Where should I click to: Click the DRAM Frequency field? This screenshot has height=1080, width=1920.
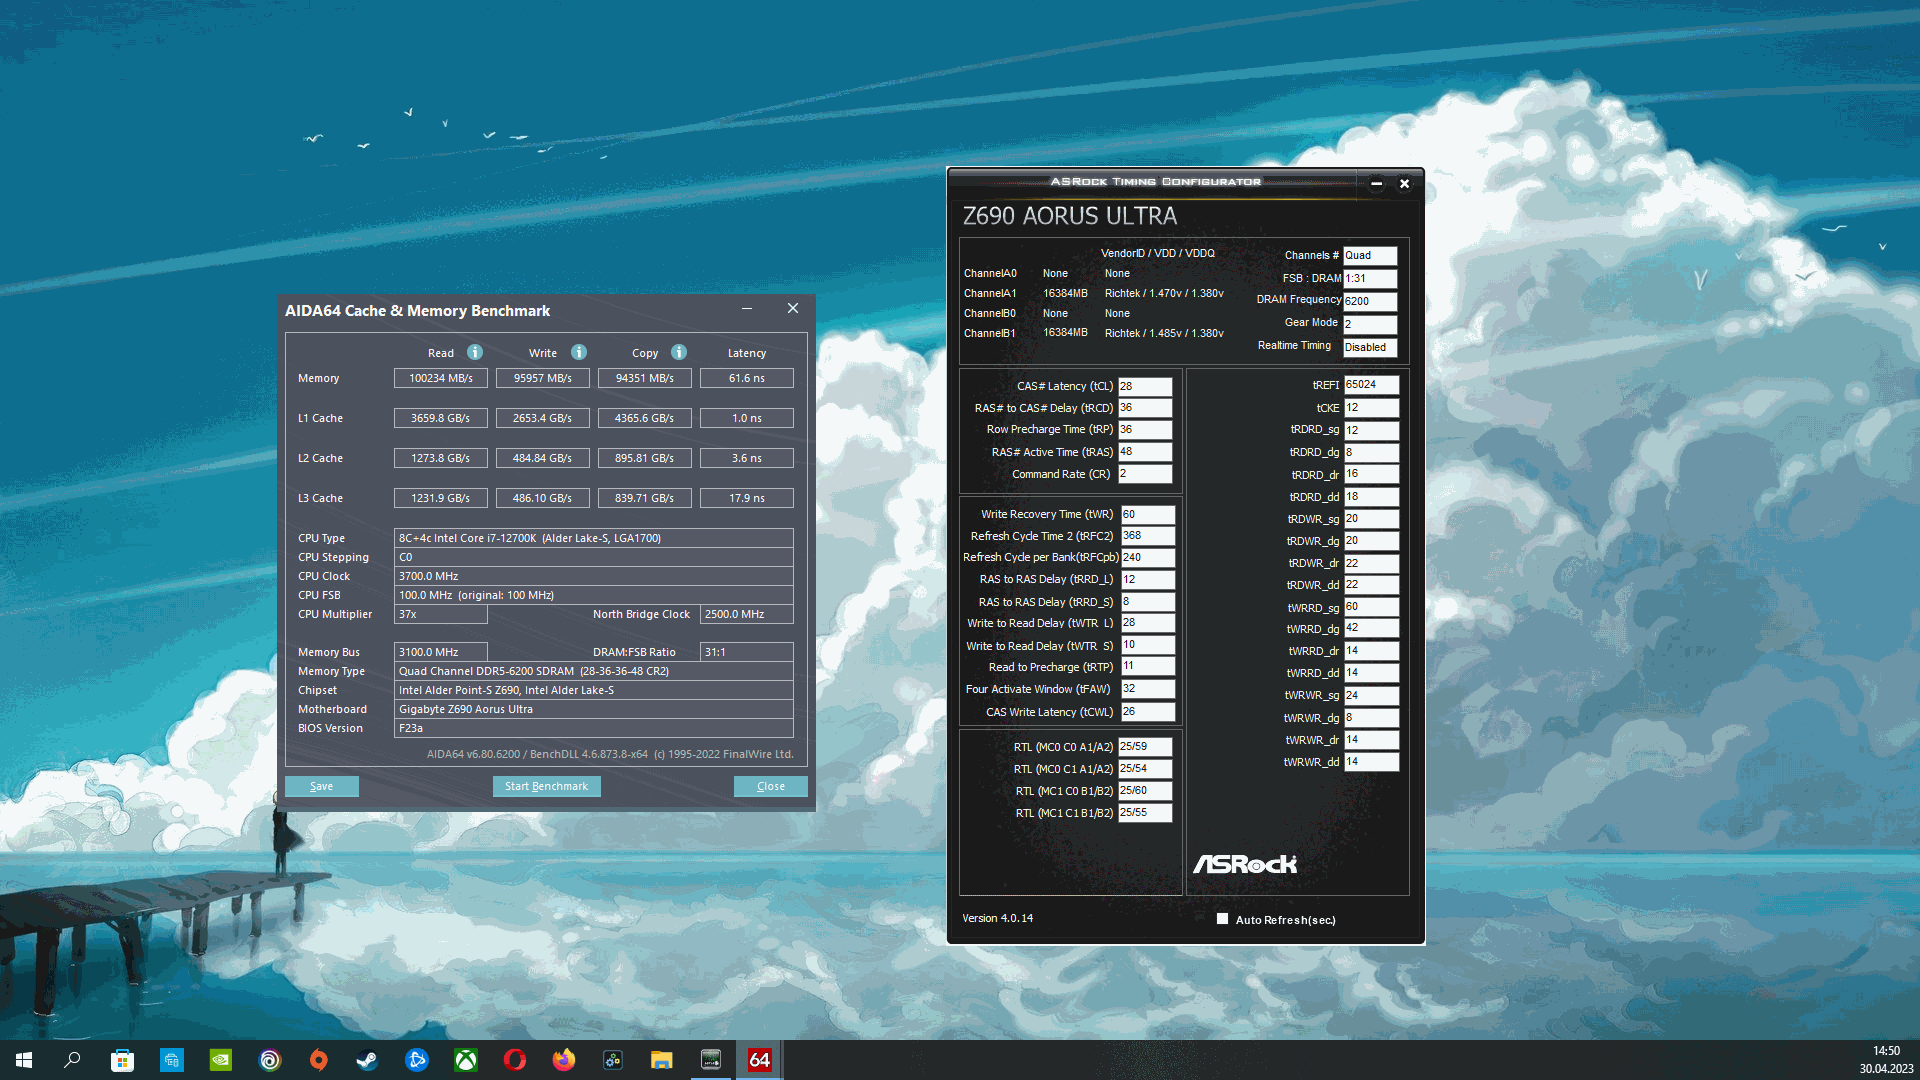[1369, 301]
